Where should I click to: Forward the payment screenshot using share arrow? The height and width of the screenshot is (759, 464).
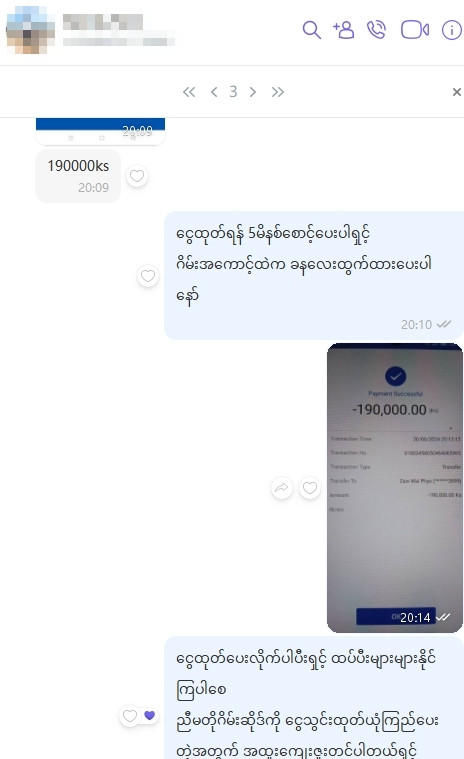[x=282, y=488]
